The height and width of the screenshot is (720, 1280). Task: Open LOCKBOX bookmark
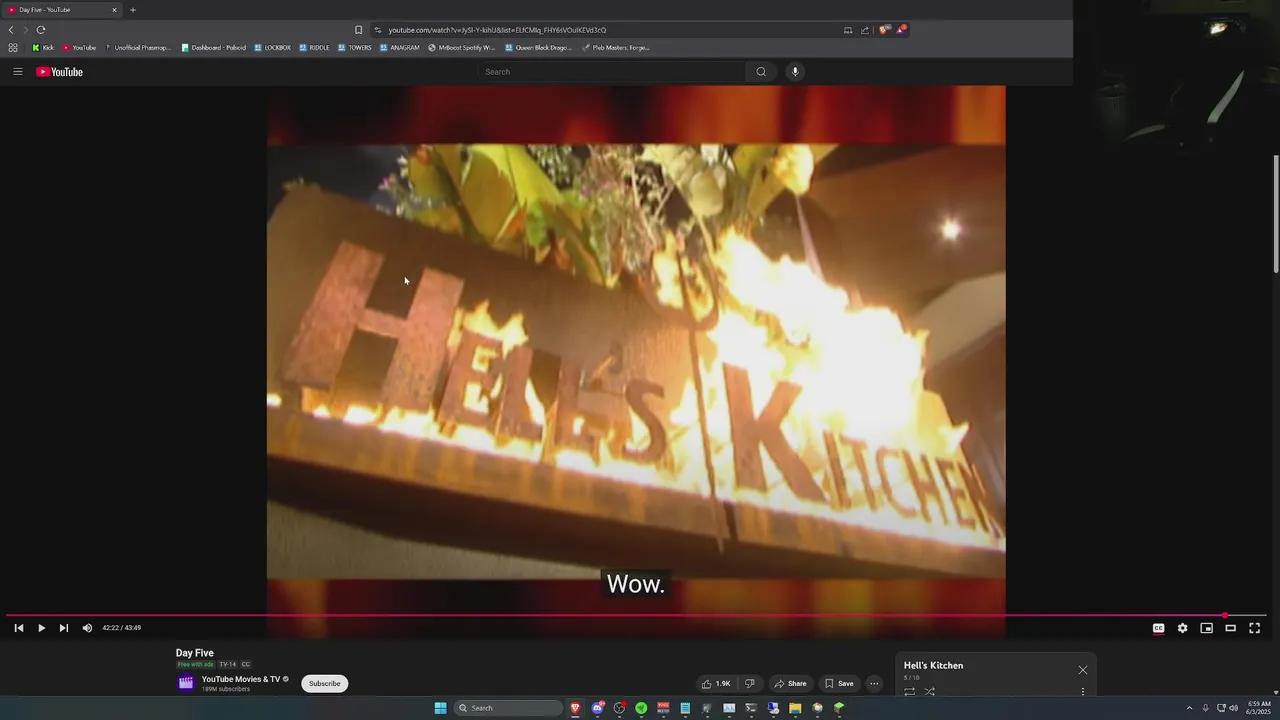coord(272,47)
